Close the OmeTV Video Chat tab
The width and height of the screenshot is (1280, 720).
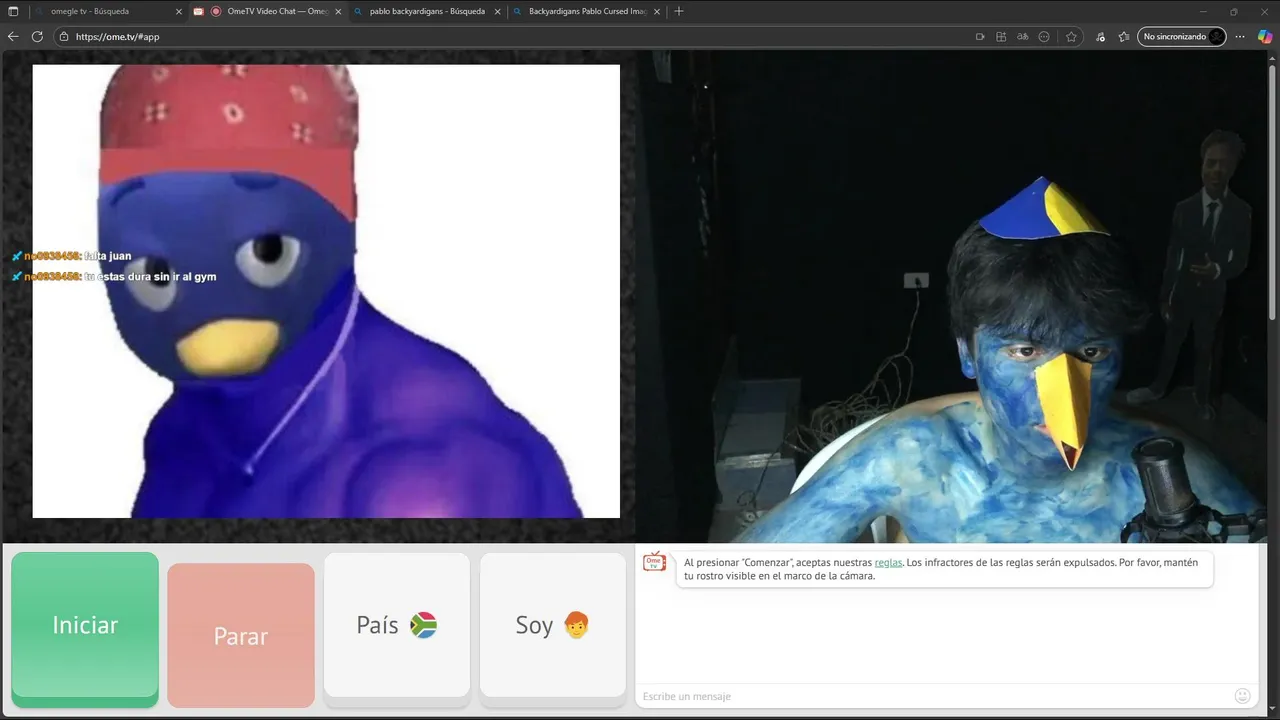point(338,12)
